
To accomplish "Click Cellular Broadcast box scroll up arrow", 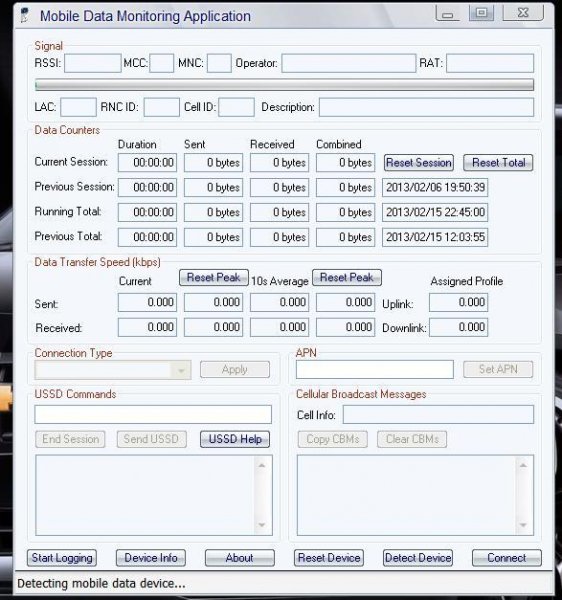I will pyautogui.click(x=523, y=465).
